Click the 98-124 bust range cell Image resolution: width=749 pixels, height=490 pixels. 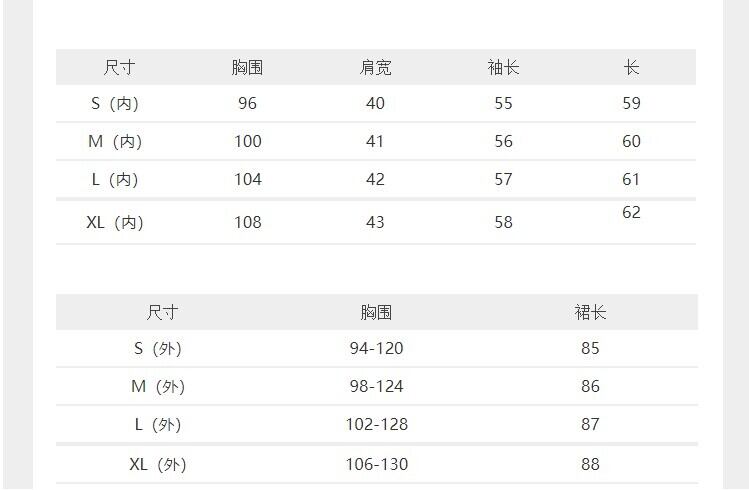point(376,386)
